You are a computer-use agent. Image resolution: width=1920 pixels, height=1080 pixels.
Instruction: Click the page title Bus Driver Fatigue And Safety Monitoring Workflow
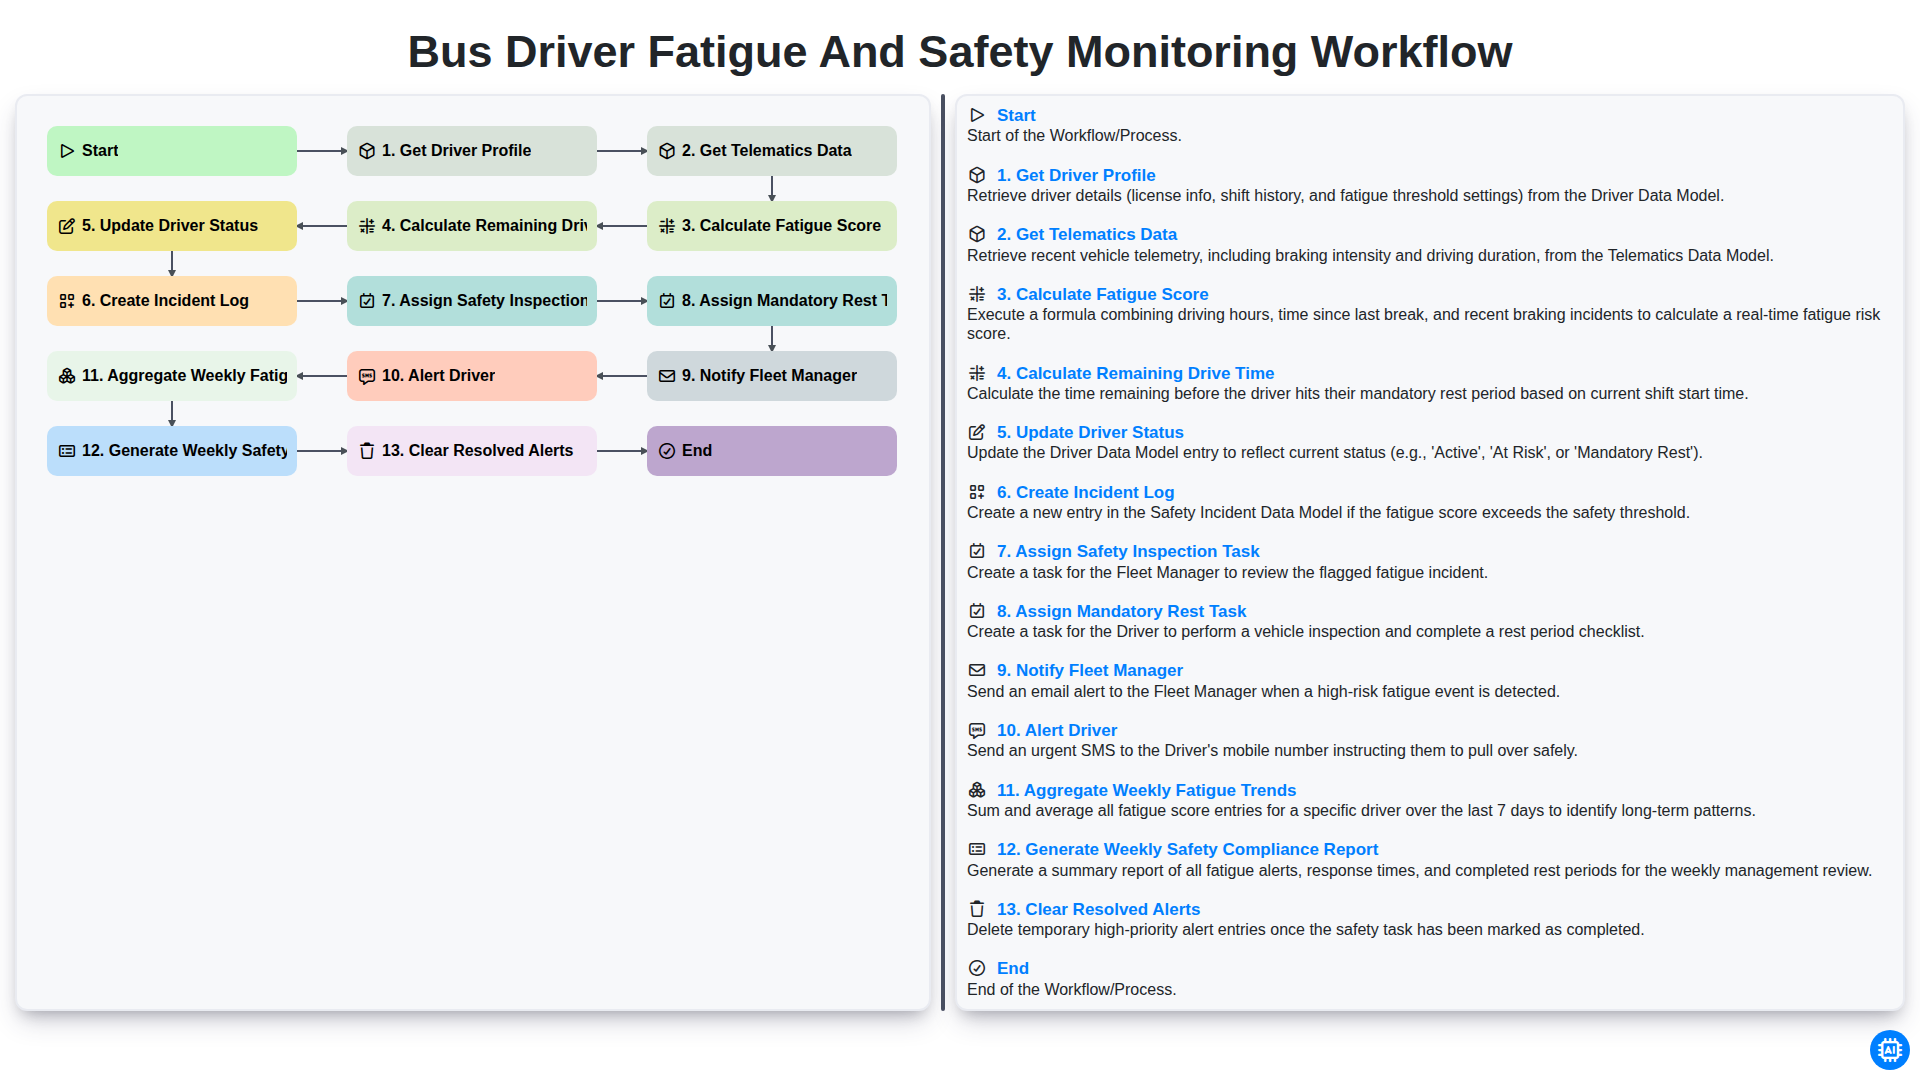coord(960,52)
